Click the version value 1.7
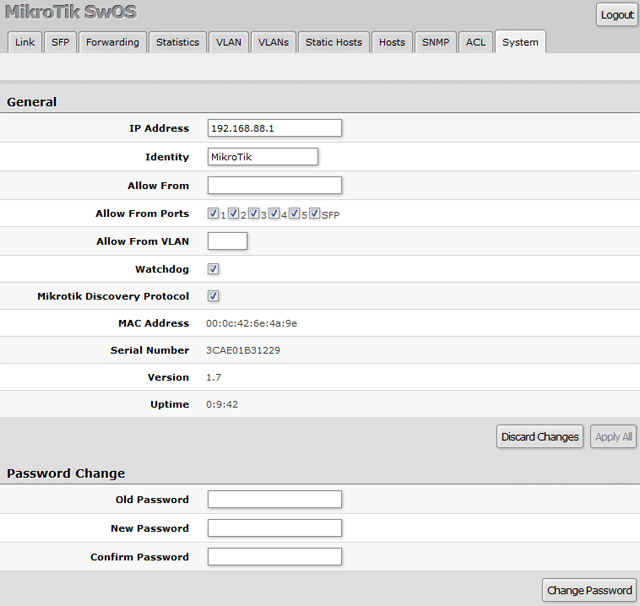This screenshot has height=606, width=640. tap(213, 377)
